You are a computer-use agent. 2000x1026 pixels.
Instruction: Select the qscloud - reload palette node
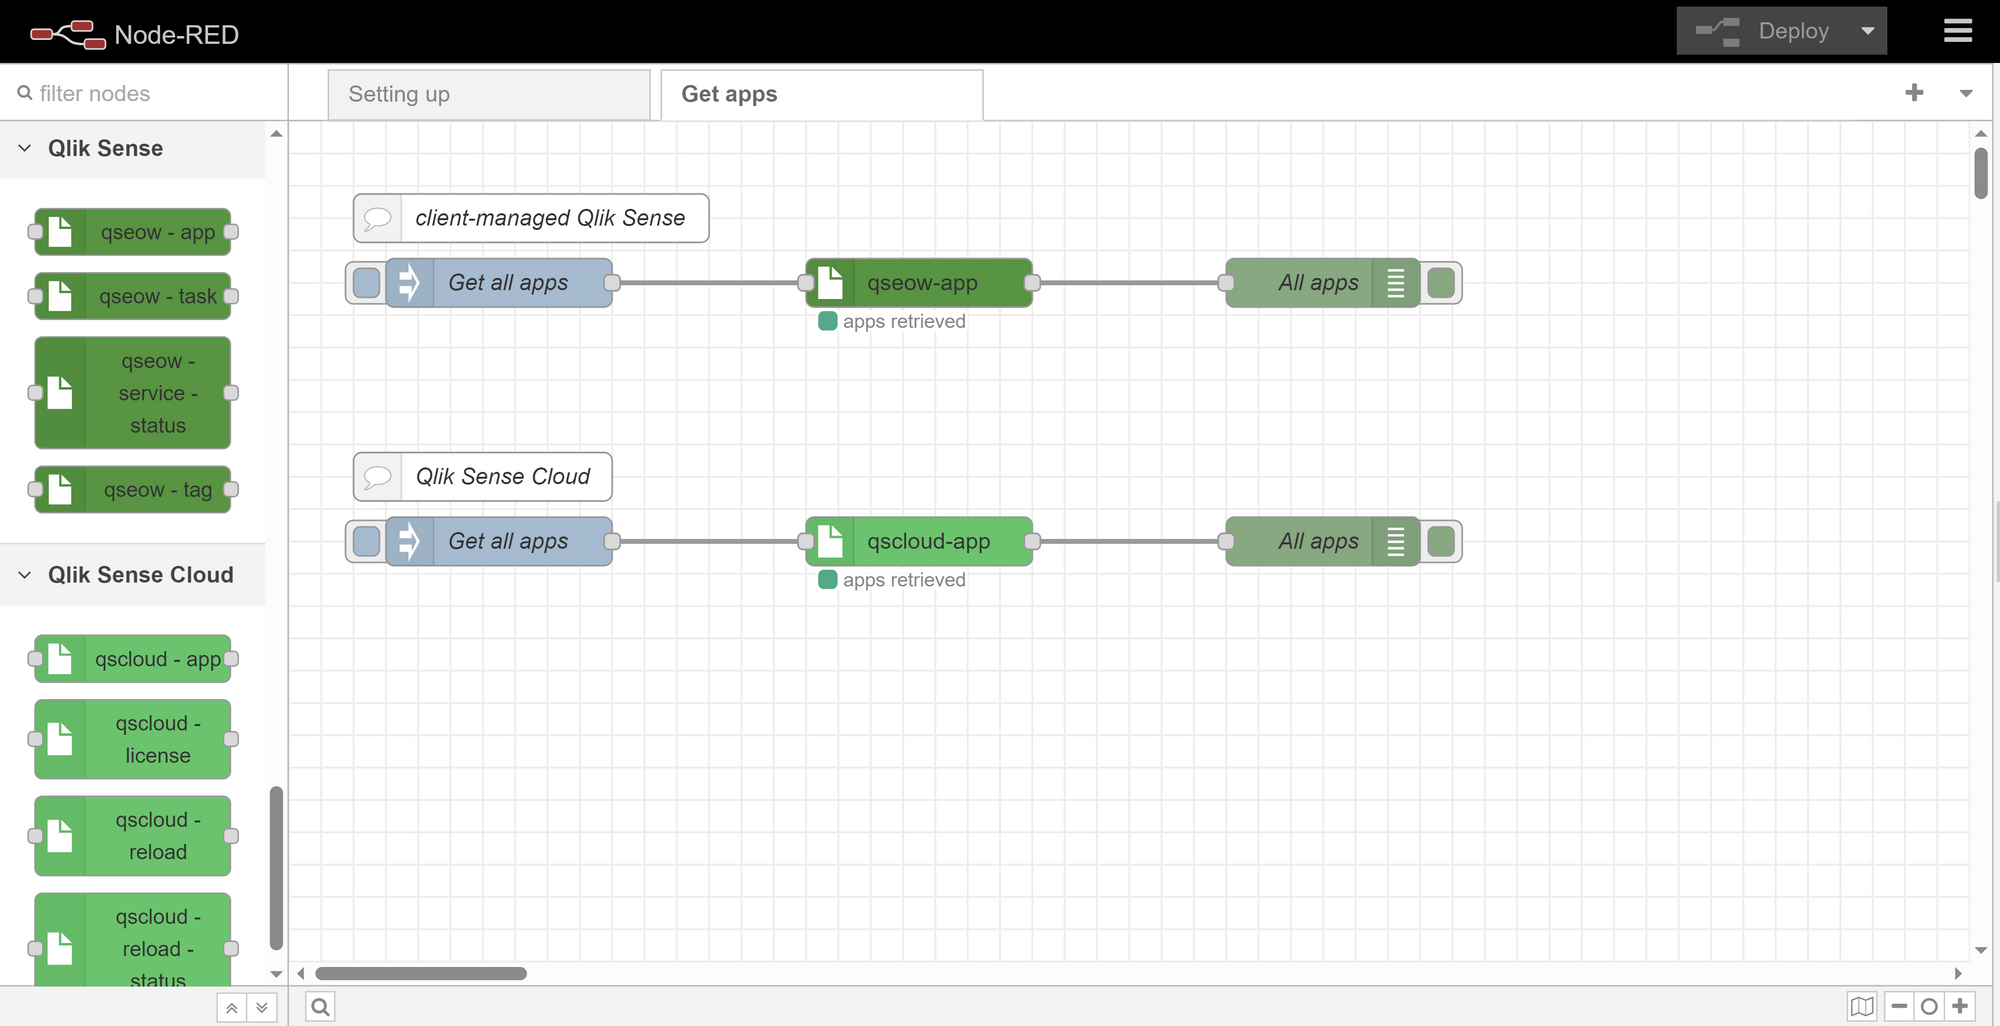pyautogui.click(x=132, y=836)
